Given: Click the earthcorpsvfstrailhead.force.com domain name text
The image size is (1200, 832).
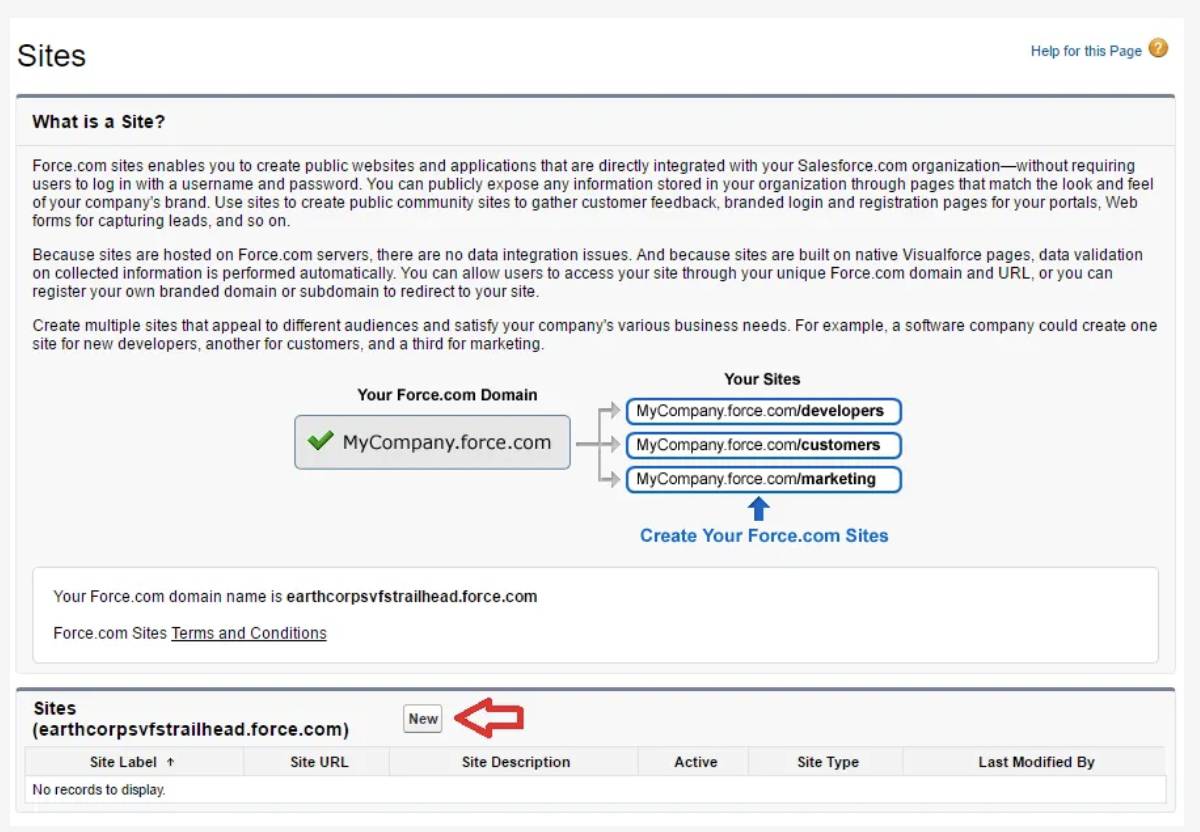Looking at the screenshot, I should (412, 597).
